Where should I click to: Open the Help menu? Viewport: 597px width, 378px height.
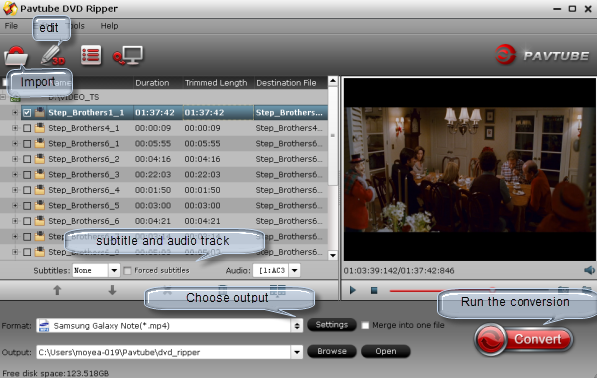109,26
